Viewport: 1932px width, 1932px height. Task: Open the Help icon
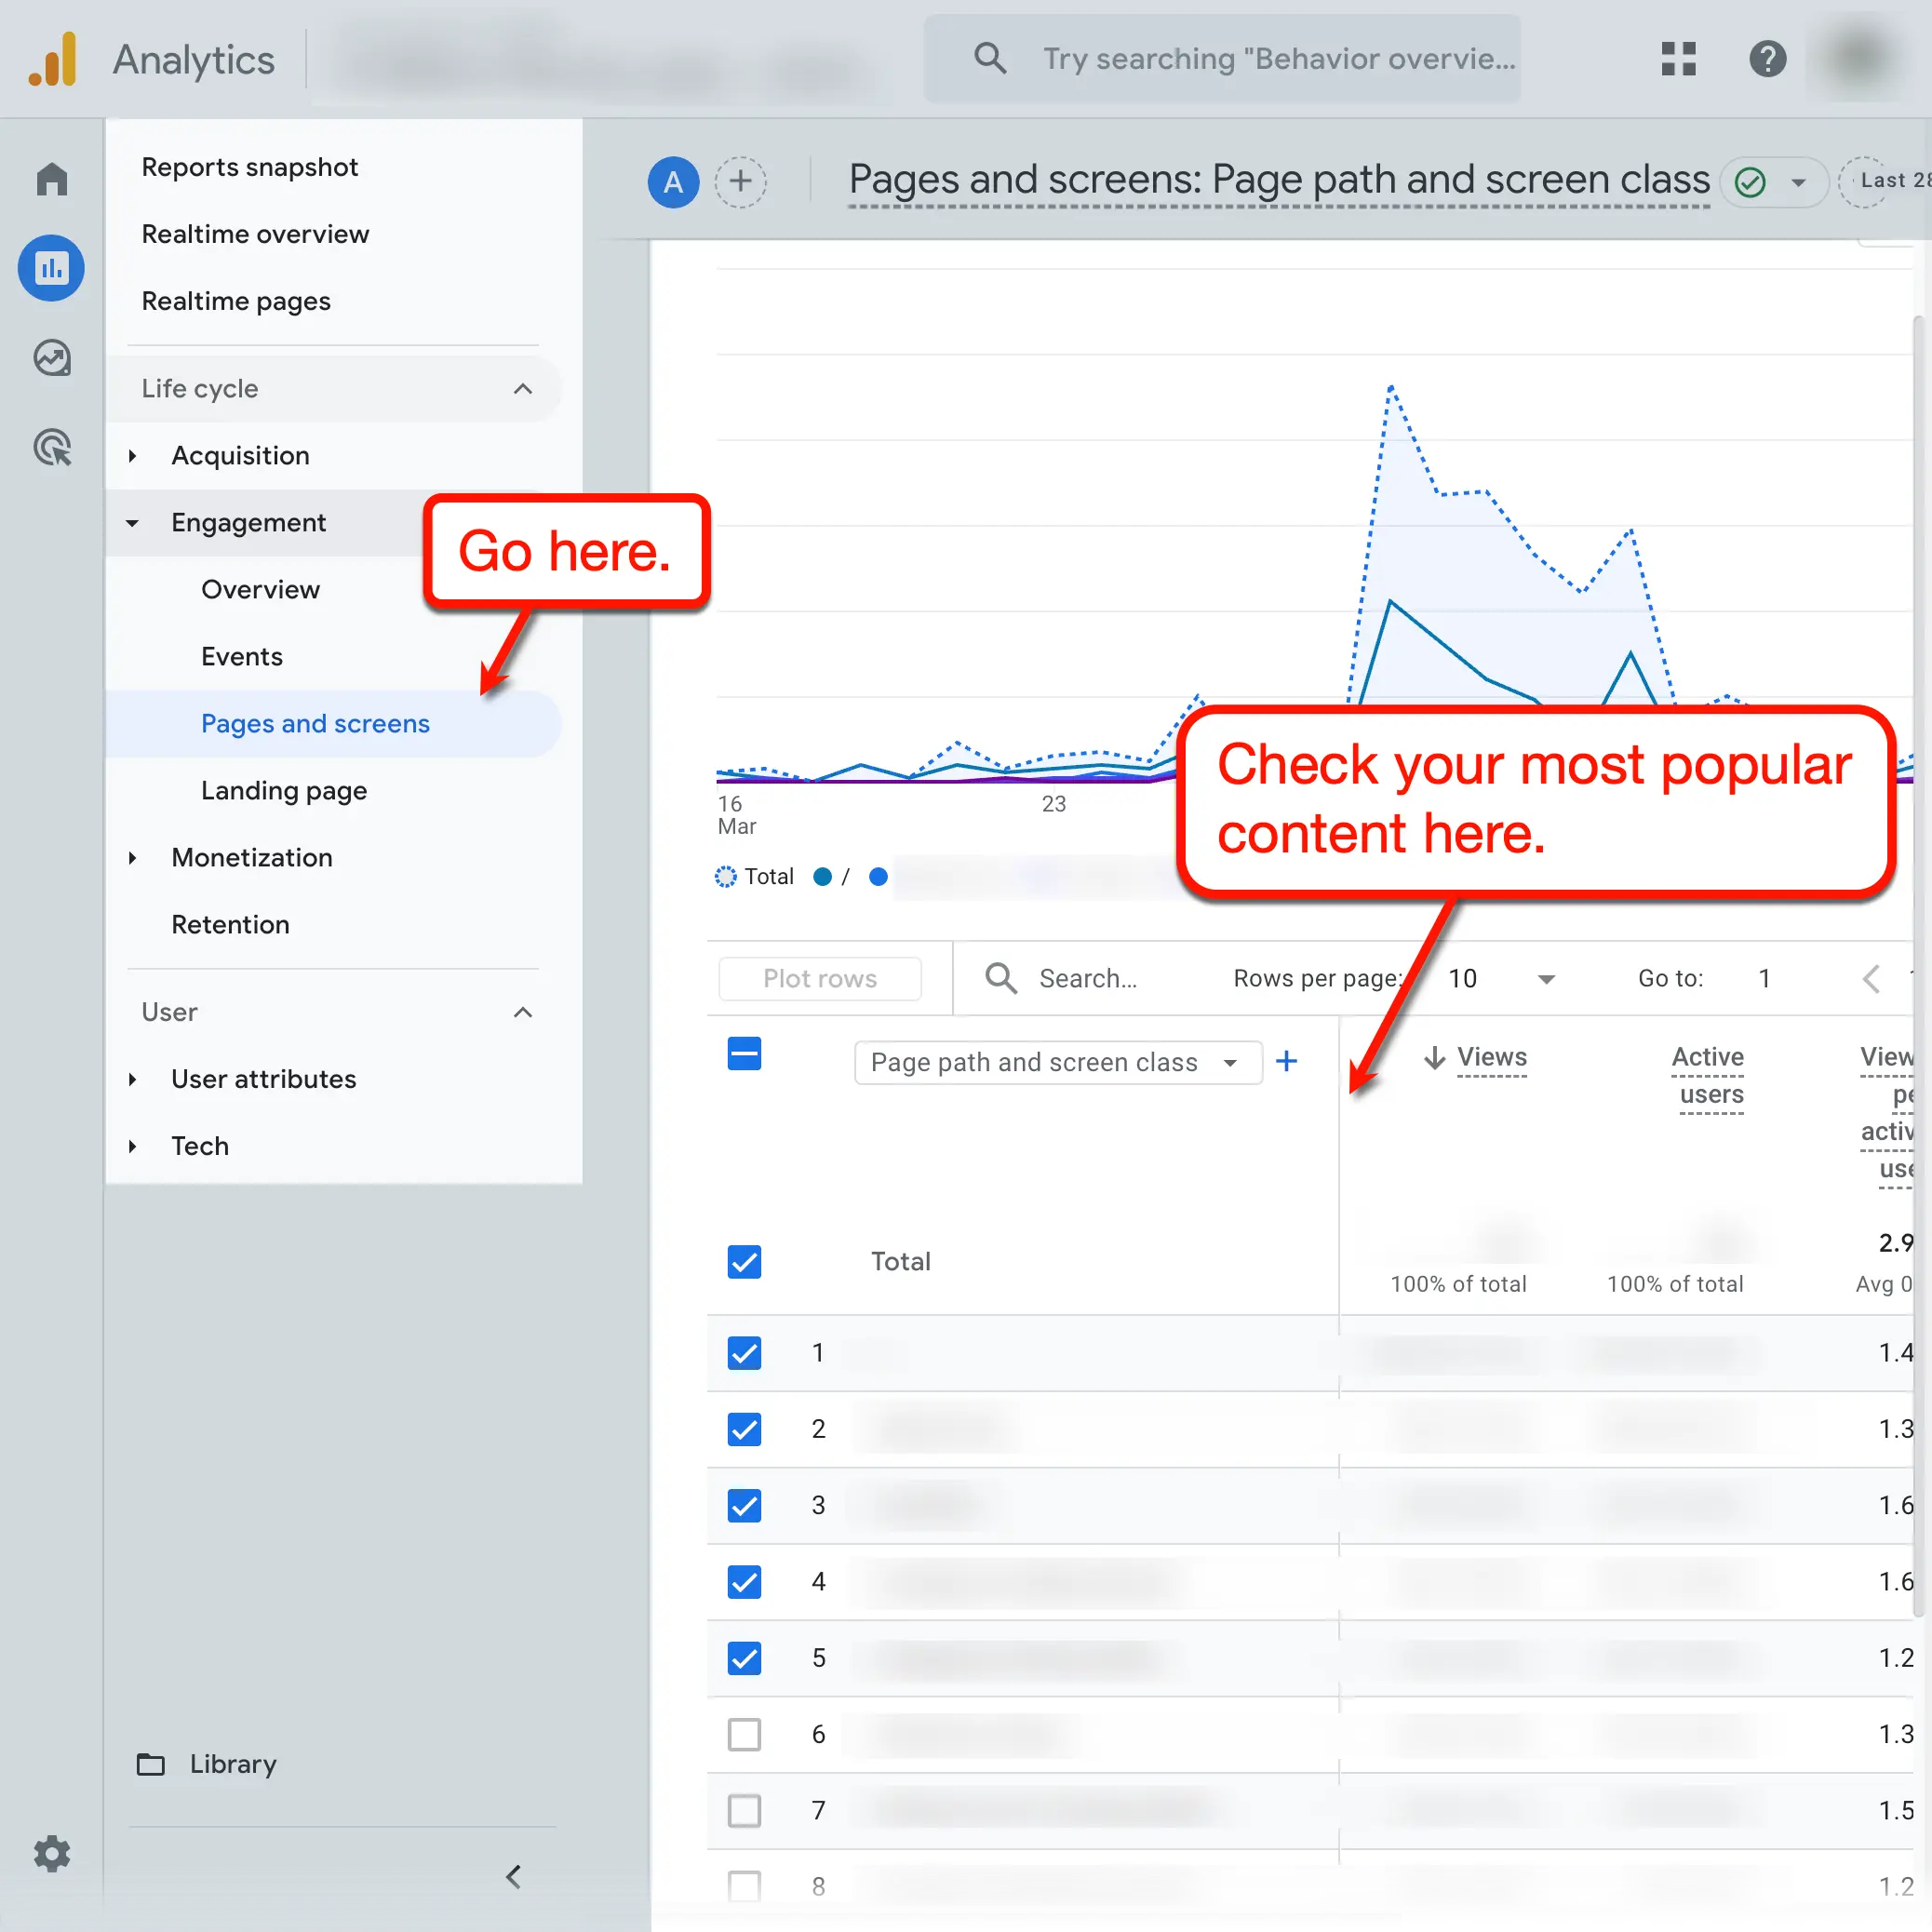tap(1768, 59)
